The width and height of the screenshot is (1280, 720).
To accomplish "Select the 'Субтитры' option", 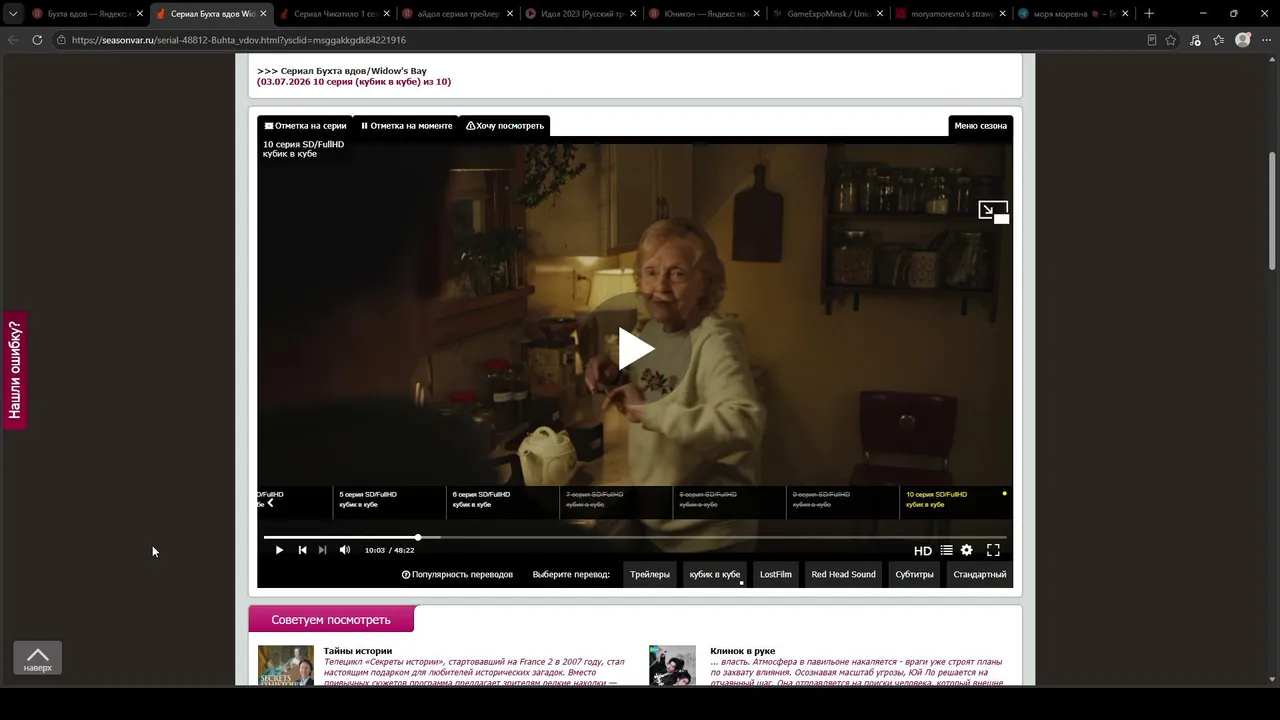I will [915, 575].
